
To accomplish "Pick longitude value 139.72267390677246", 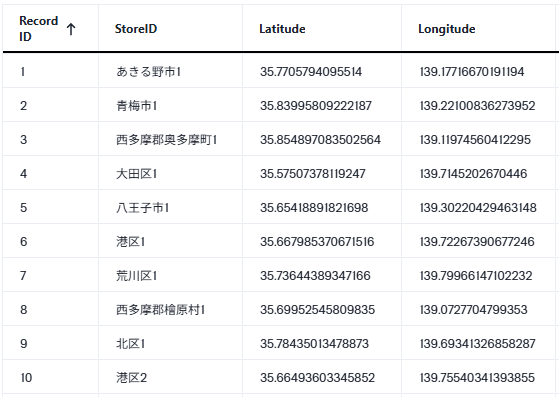I will pyautogui.click(x=477, y=242).
